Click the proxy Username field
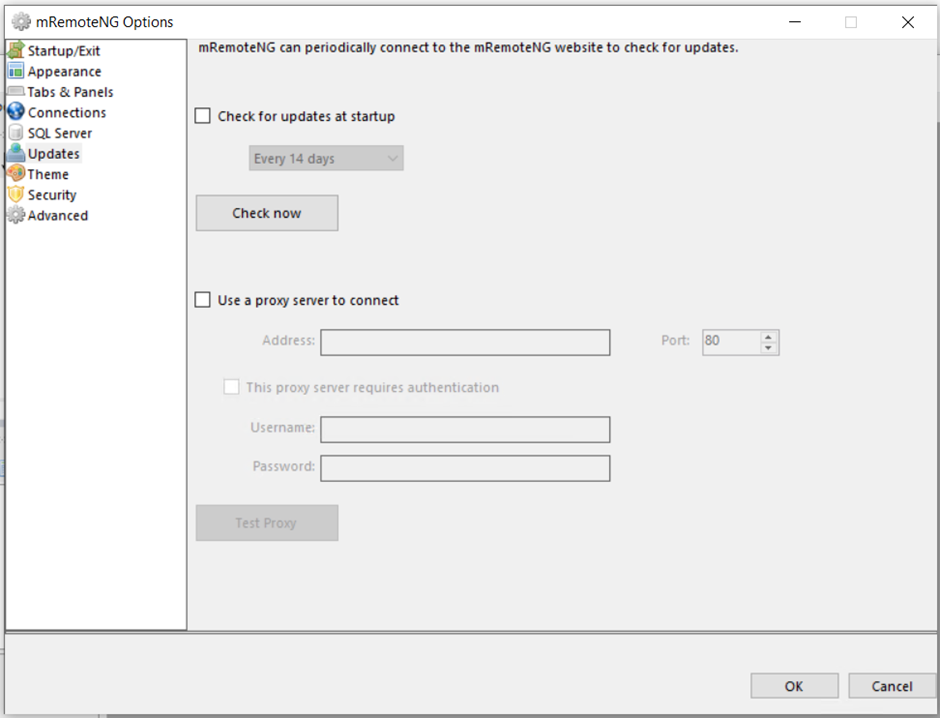Viewport: 940px width, 718px height. pyautogui.click(x=465, y=430)
